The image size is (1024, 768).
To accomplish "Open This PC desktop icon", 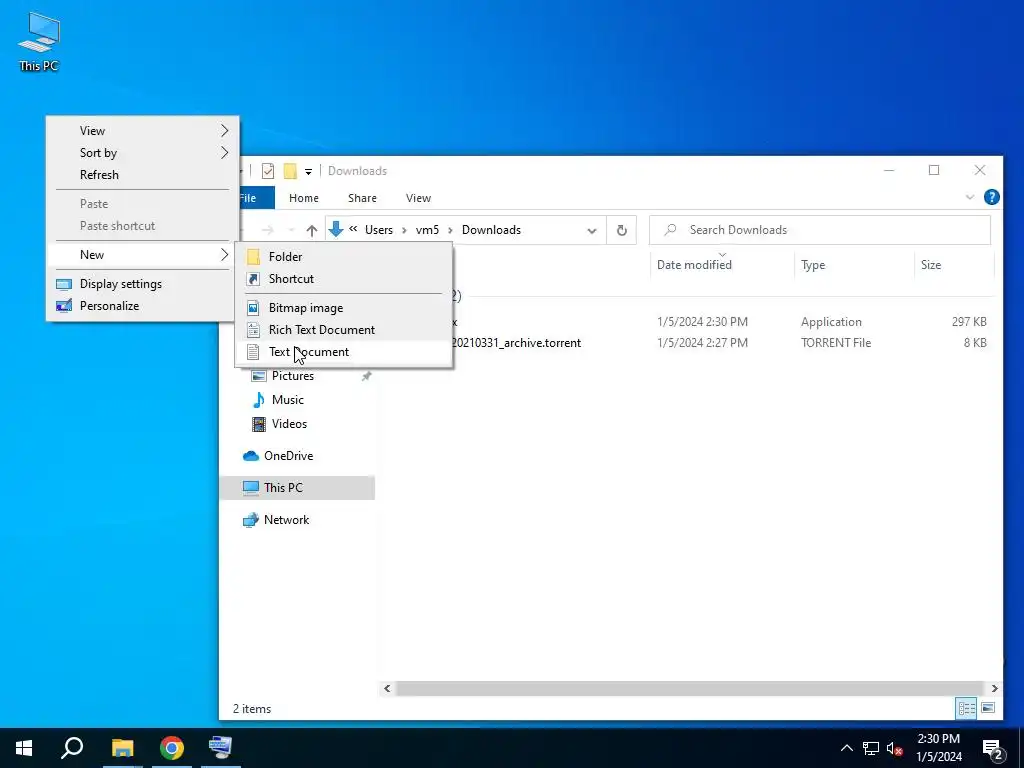I will point(39,42).
